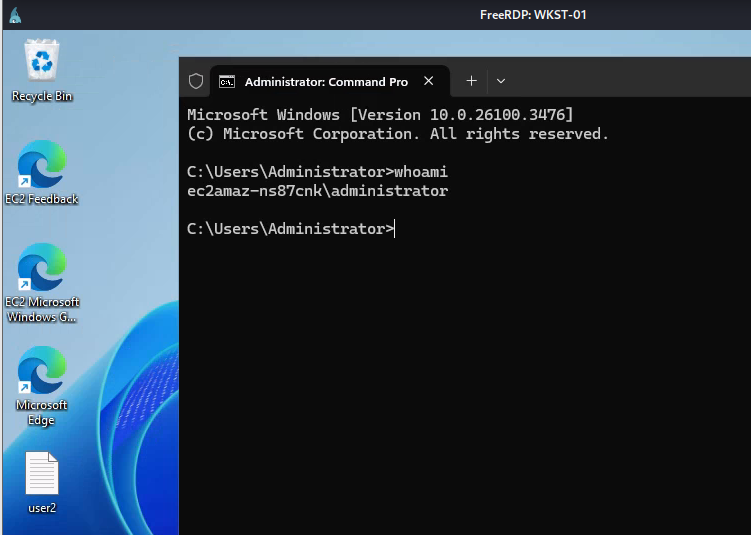Select the EC2 Feedback shortcut icon
The image size is (751, 535).
click(42, 164)
